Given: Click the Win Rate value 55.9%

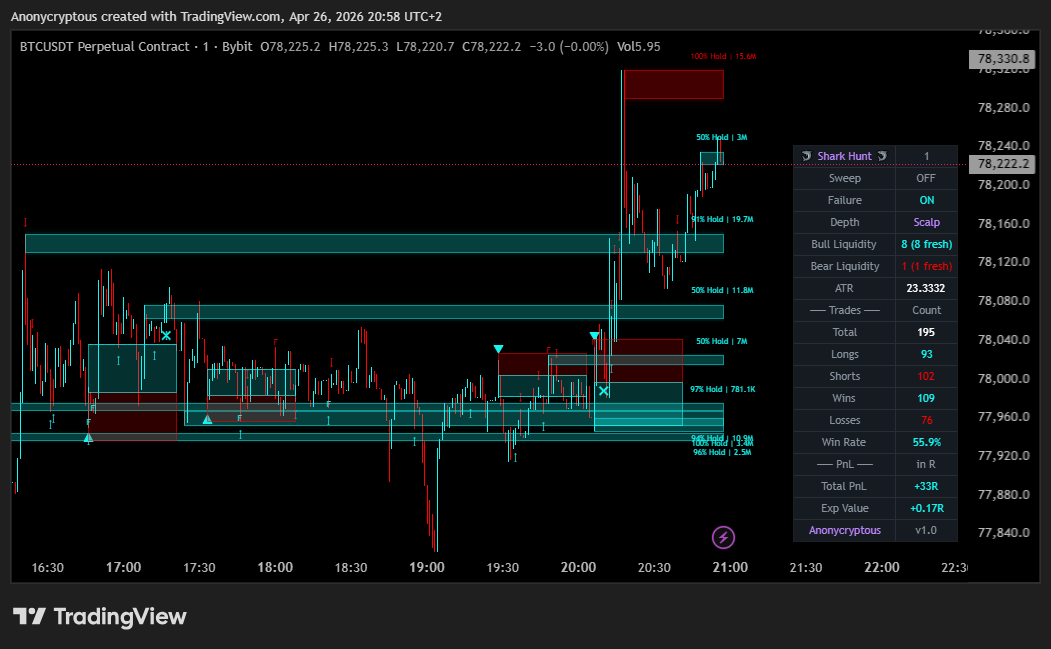Looking at the screenshot, I should click(926, 442).
